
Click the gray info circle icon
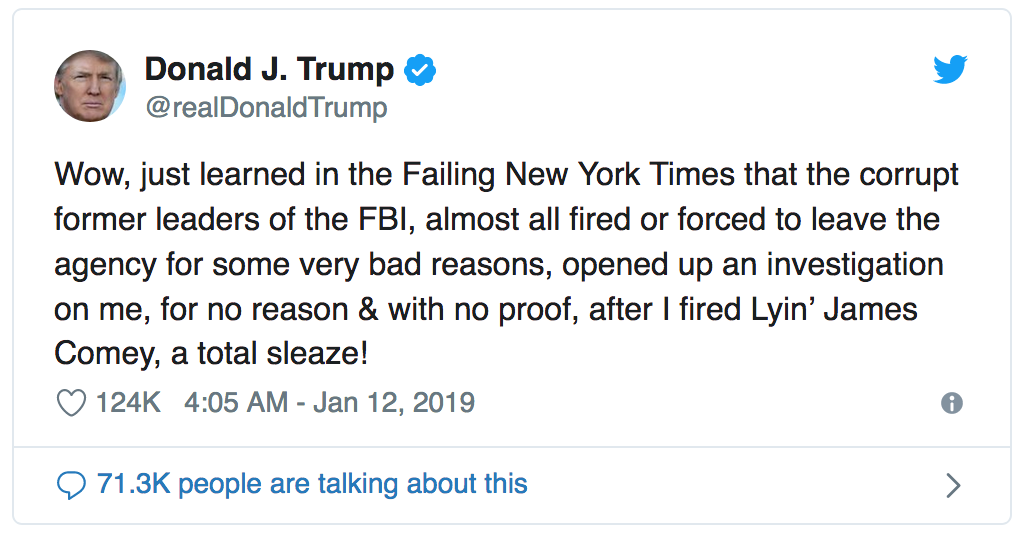(x=951, y=403)
